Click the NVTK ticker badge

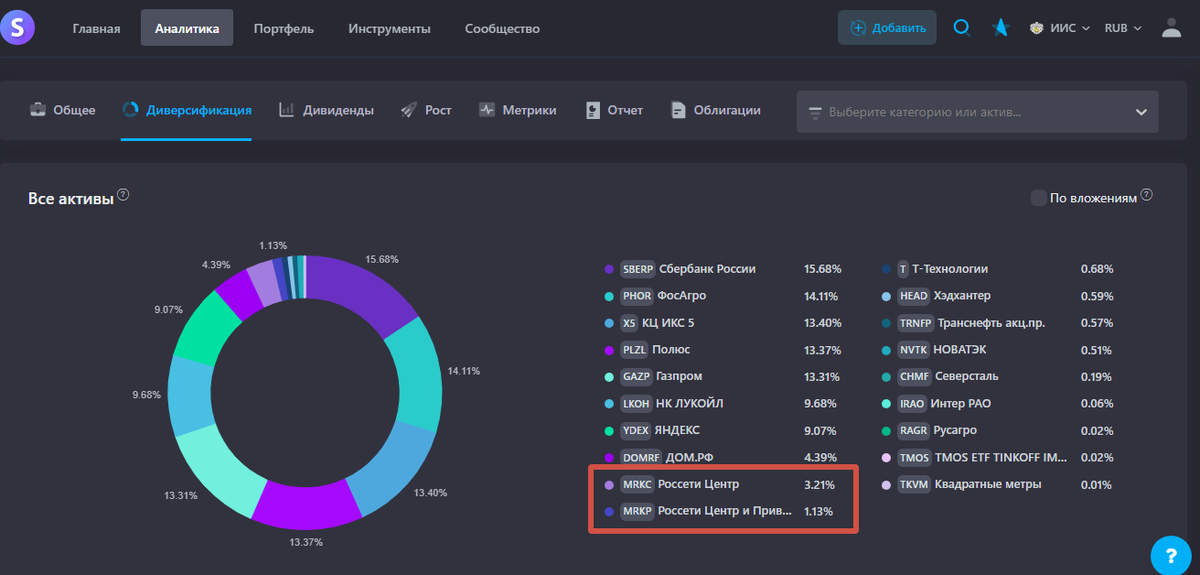(914, 350)
